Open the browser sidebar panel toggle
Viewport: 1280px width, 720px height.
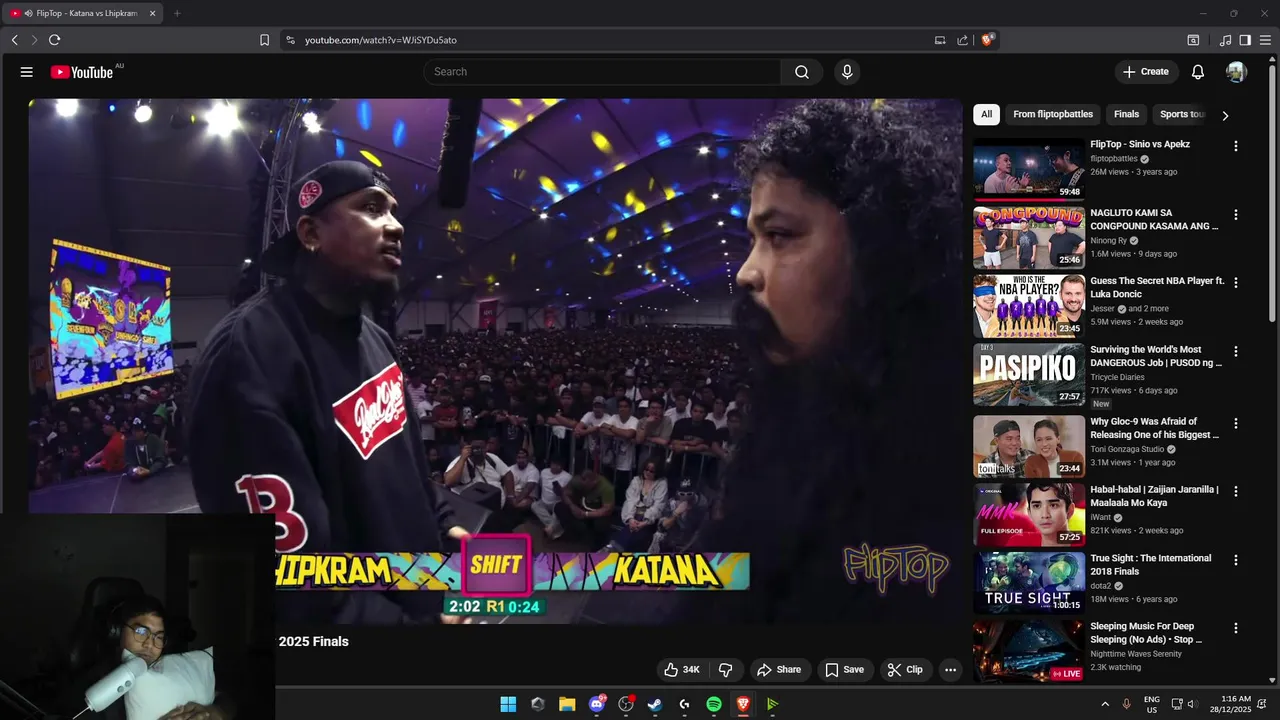pyautogui.click(x=1245, y=40)
